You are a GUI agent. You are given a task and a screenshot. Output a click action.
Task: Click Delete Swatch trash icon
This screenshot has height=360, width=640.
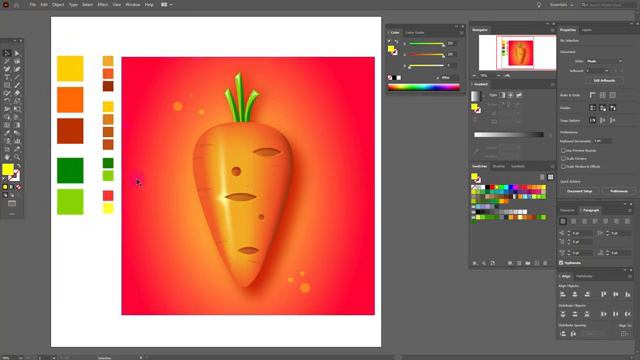tap(545, 263)
